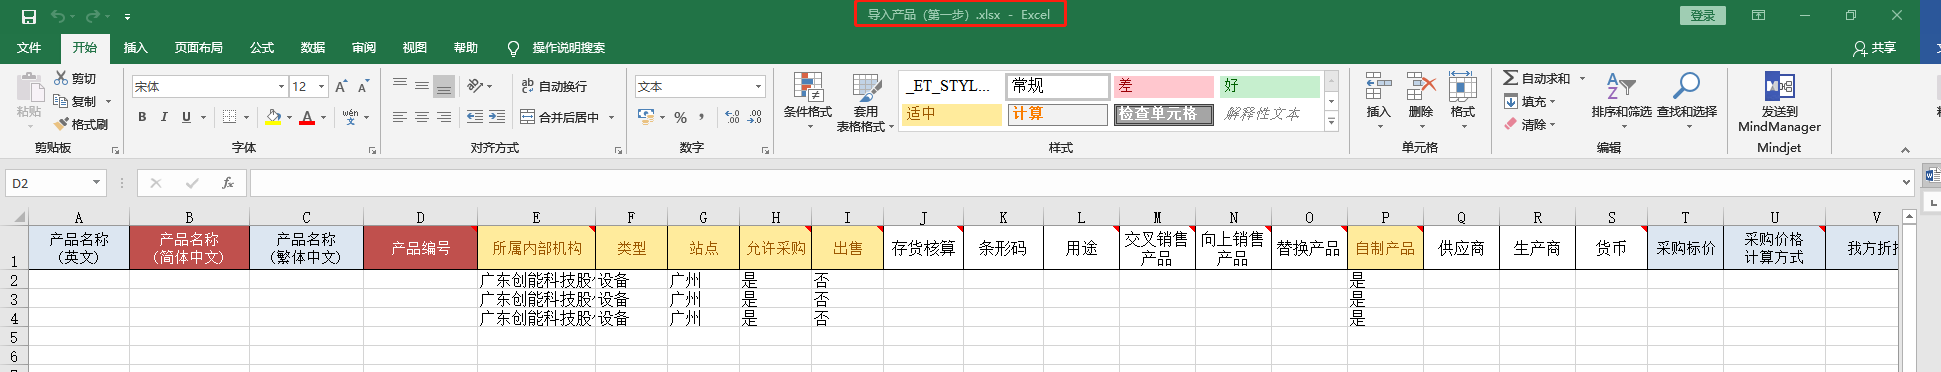This screenshot has width=1941, height=372.
Task: Open the fill color dropdown arrow
Action: pos(289,118)
